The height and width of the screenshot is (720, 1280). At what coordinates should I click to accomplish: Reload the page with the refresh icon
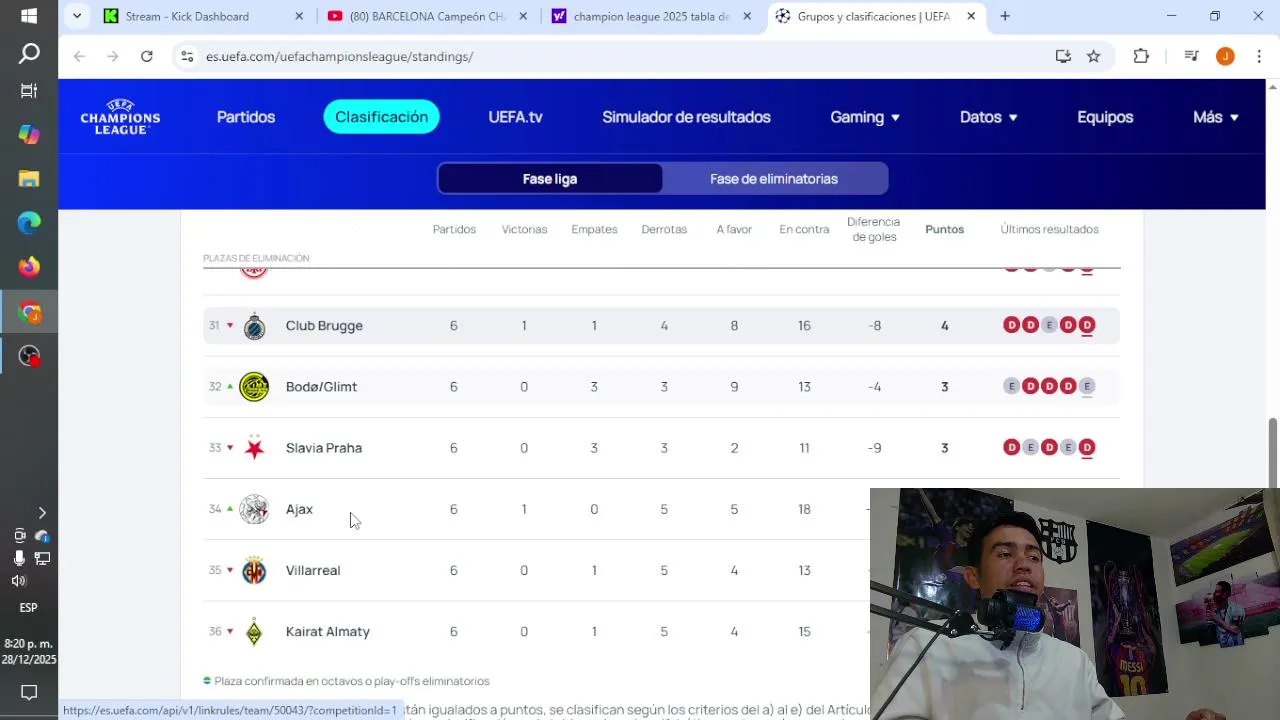click(147, 56)
